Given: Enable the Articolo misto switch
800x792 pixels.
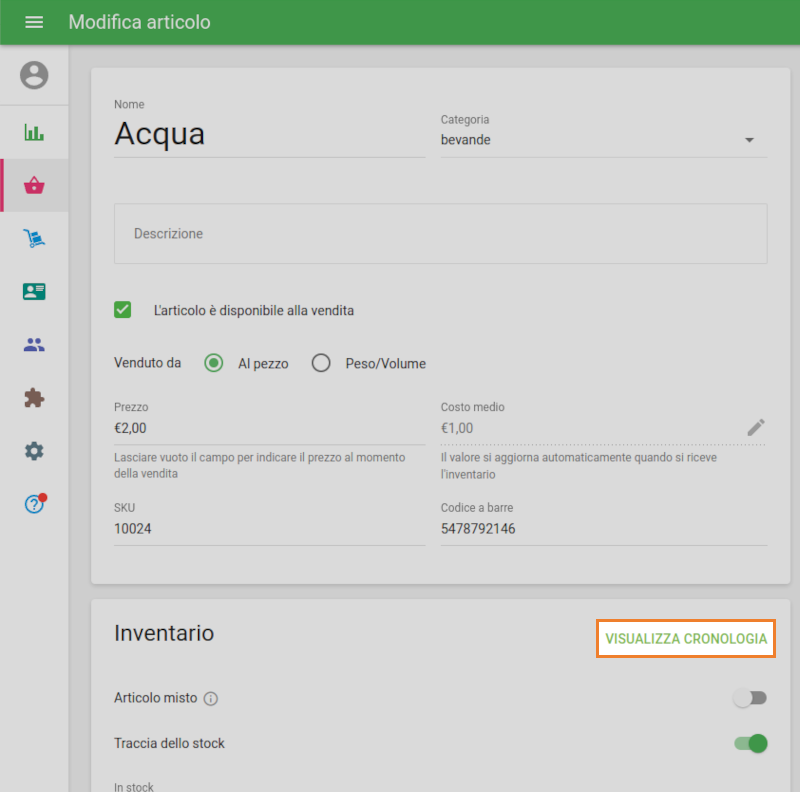Looking at the screenshot, I should 750,698.
